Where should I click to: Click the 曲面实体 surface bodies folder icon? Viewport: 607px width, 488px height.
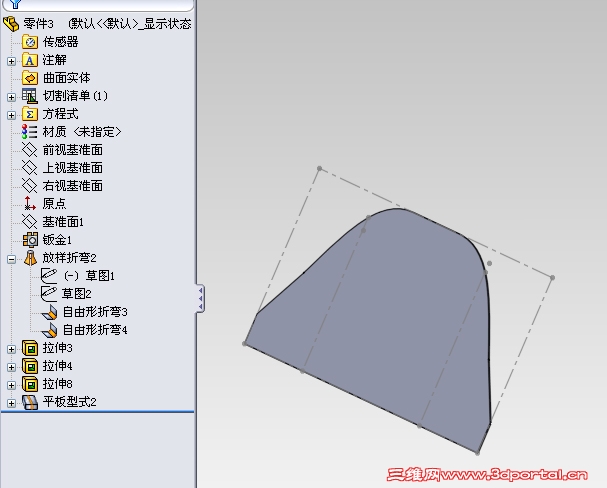[x=30, y=78]
